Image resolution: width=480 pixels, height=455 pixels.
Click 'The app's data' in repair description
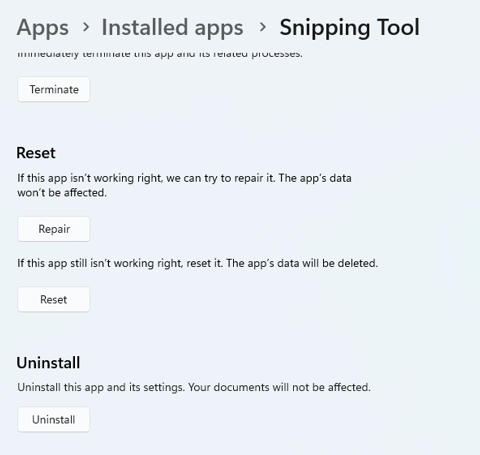[315, 178]
